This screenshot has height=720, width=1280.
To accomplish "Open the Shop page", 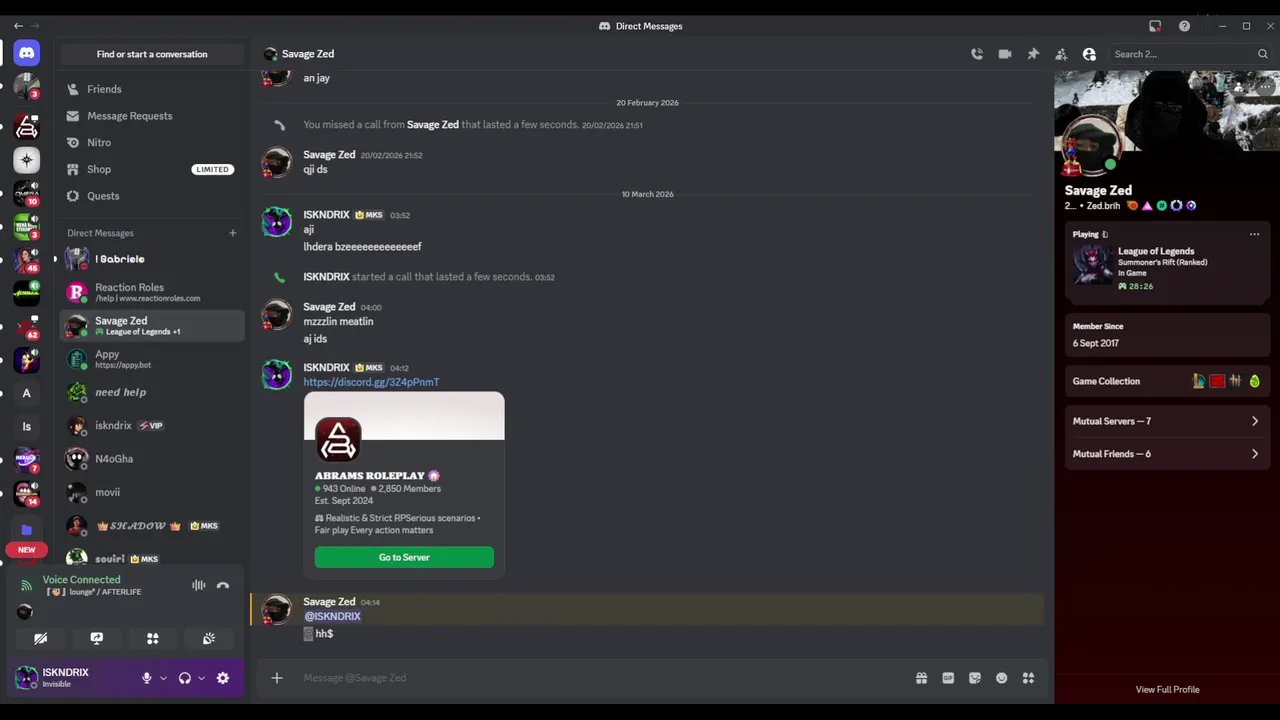I will 152,169.
